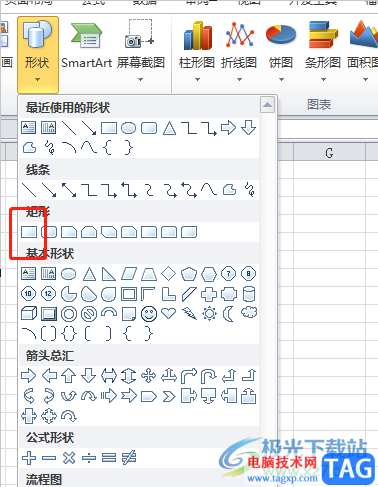The height and width of the screenshot is (487, 378).
Task: Choose equal sign under 公式形状
Action: point(109,458)
